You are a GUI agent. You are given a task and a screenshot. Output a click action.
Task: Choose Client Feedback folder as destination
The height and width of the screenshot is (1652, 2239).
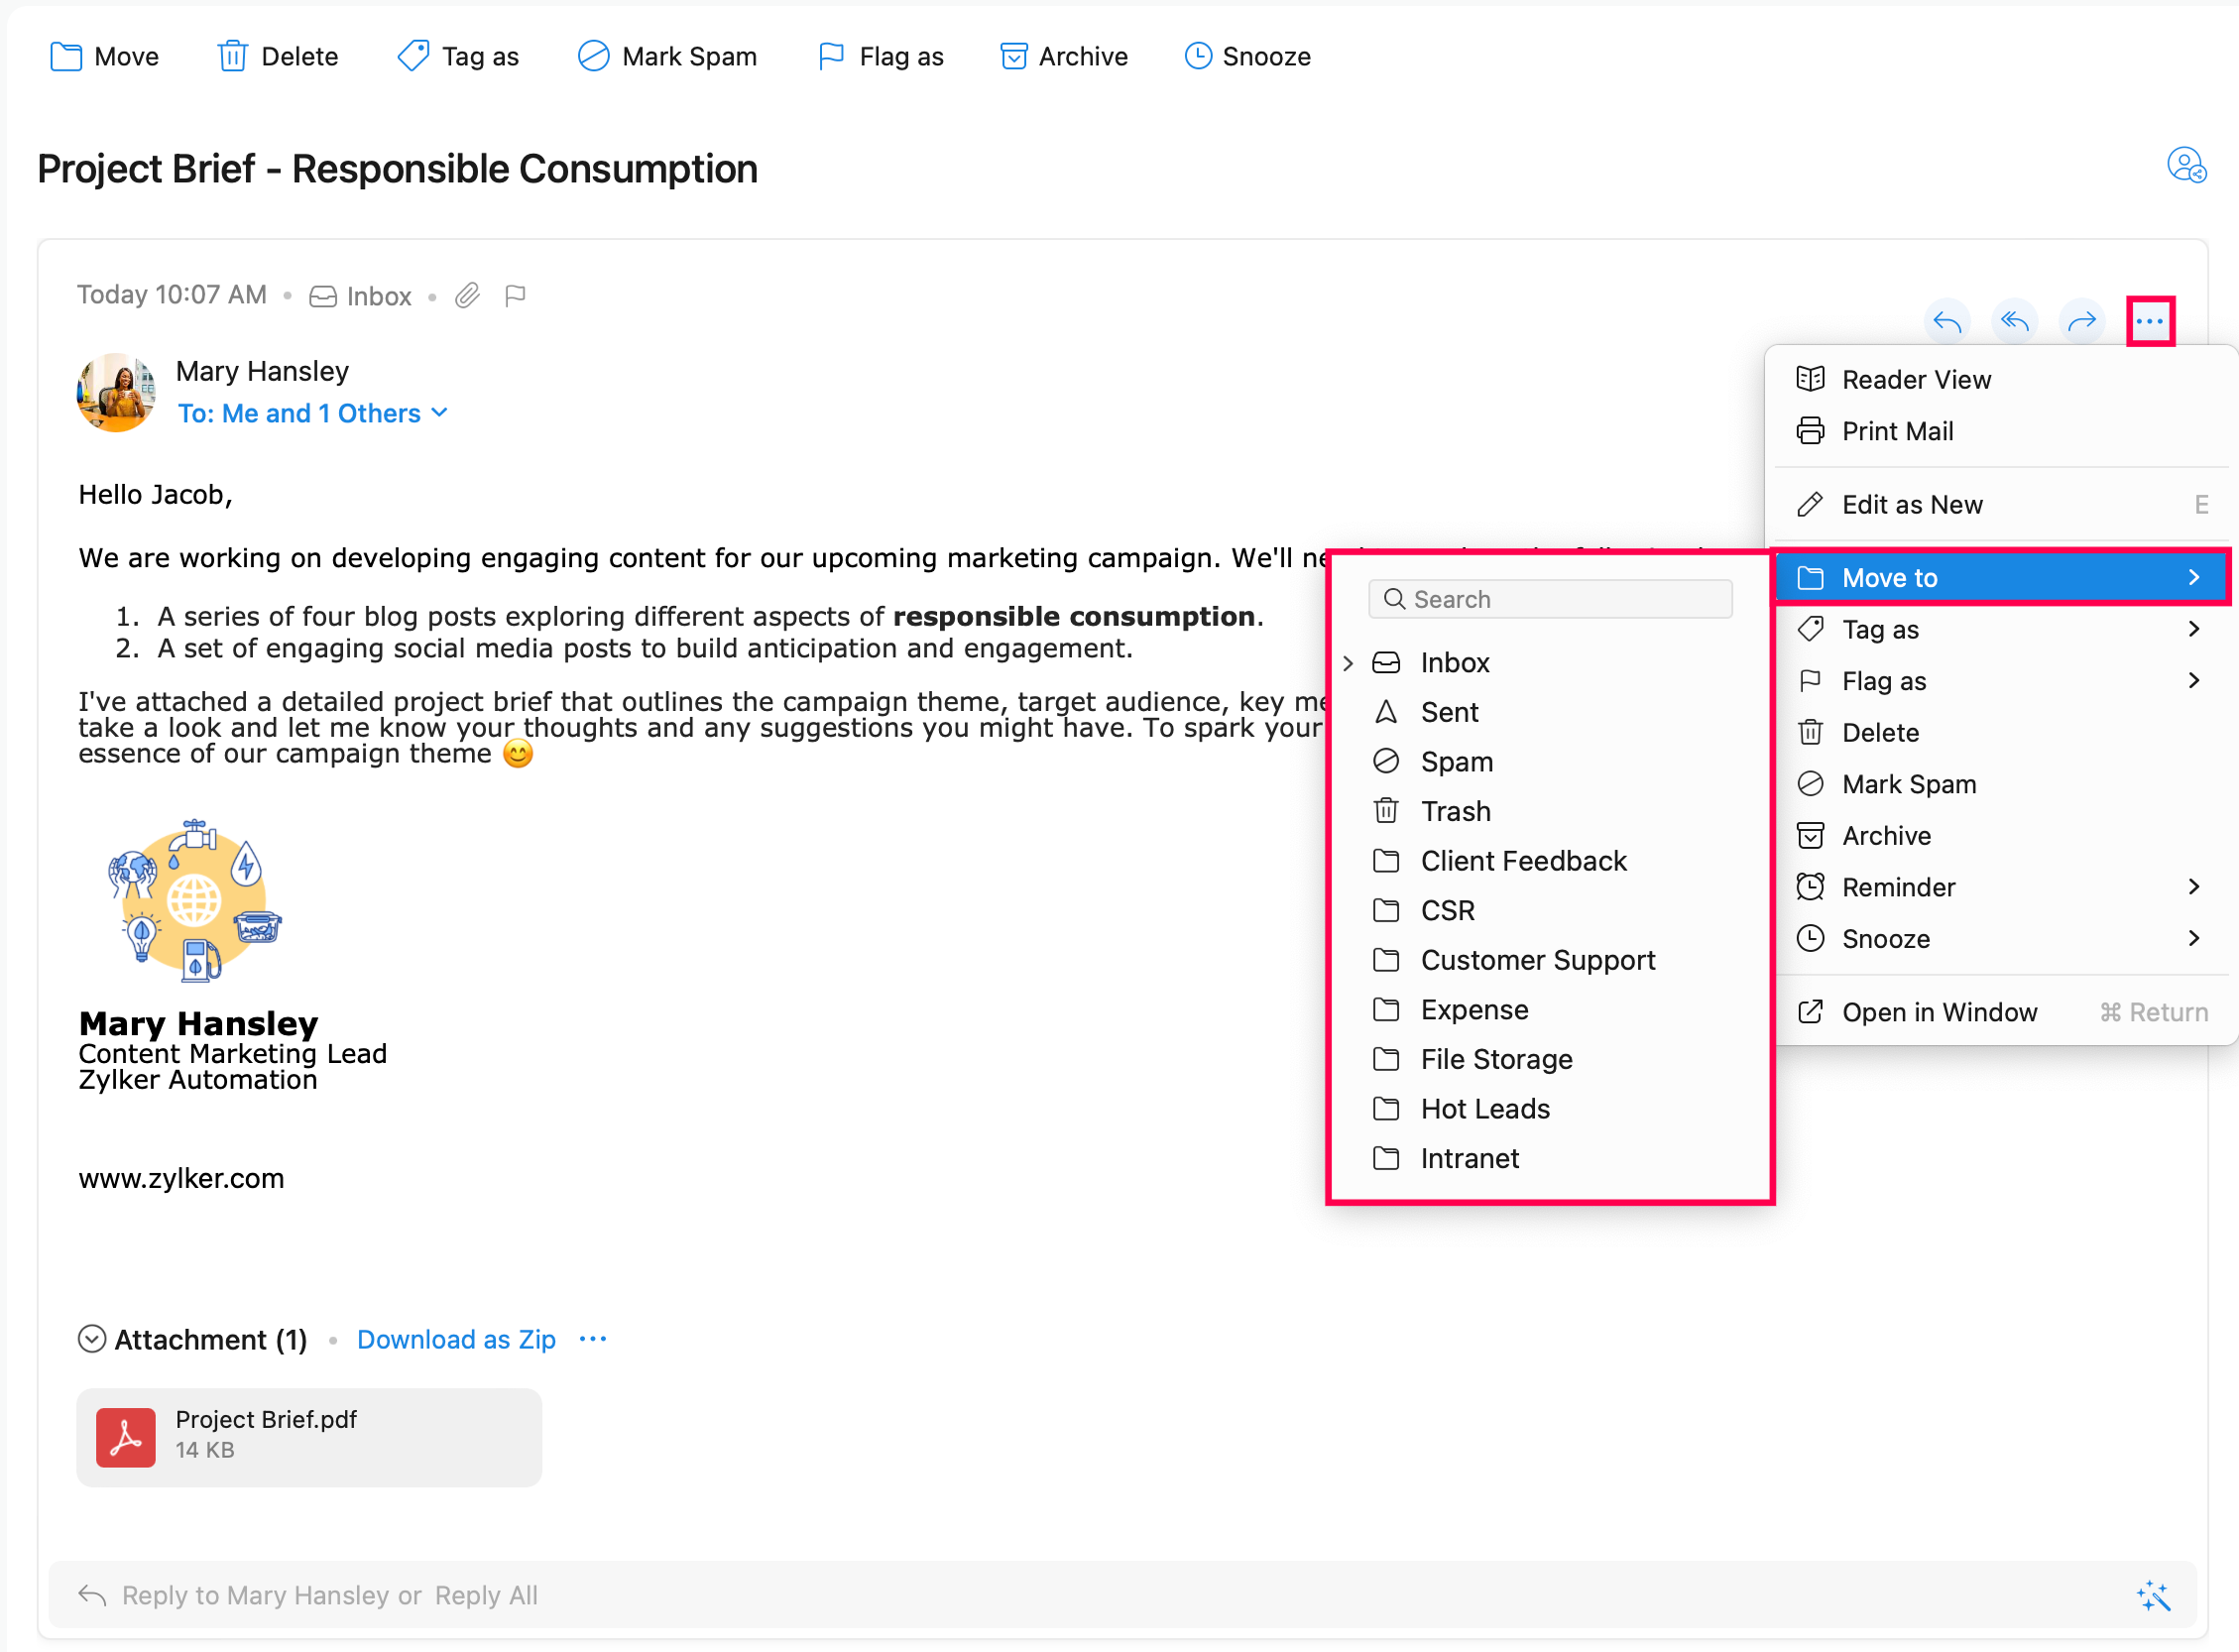point(1523,861)
